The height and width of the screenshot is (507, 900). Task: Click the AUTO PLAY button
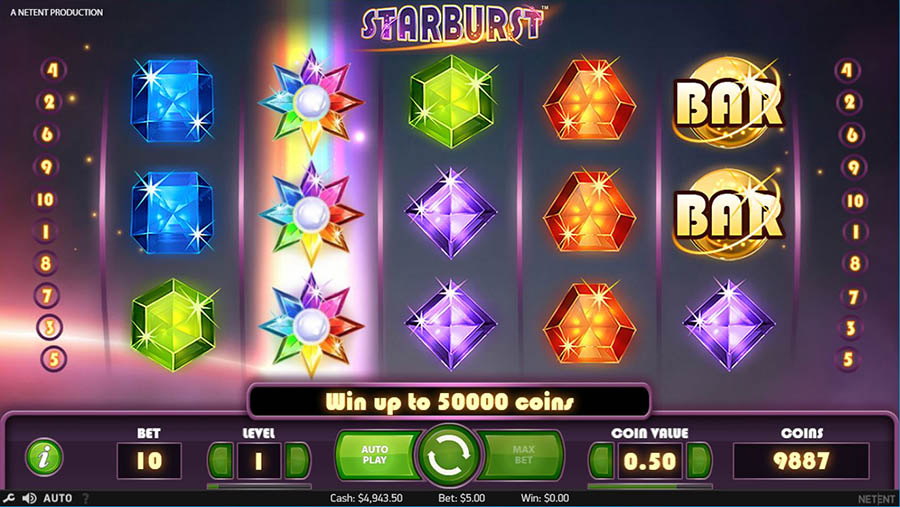pyautogui.click(x=376, y=455)
